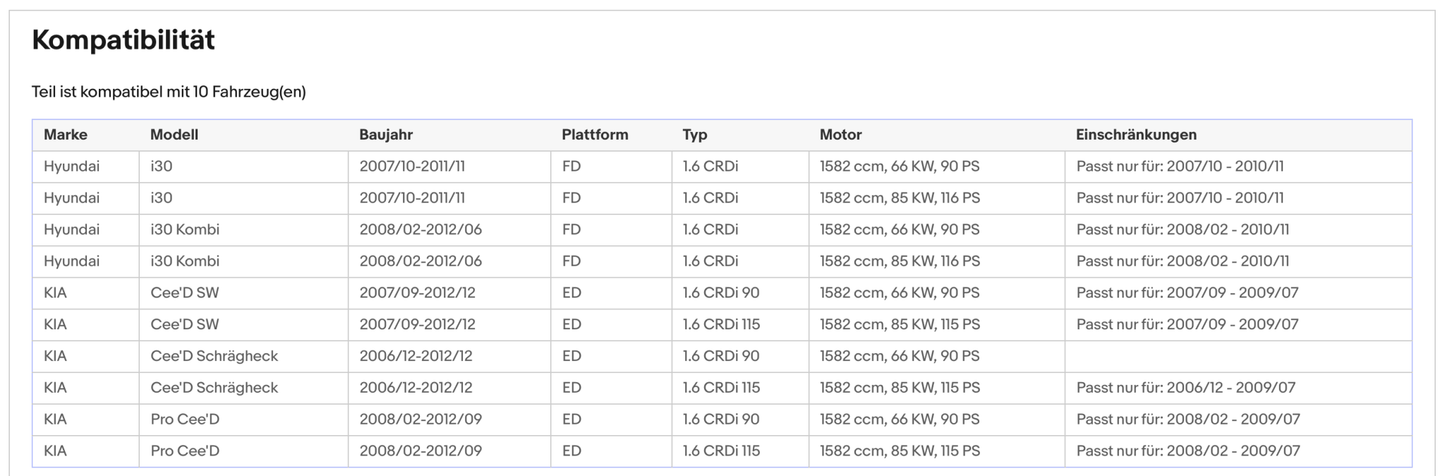Click the empty Einschränkungen cell for Cee'D Schrägheck
The image size is (1445, 476).
point(1237,356)
